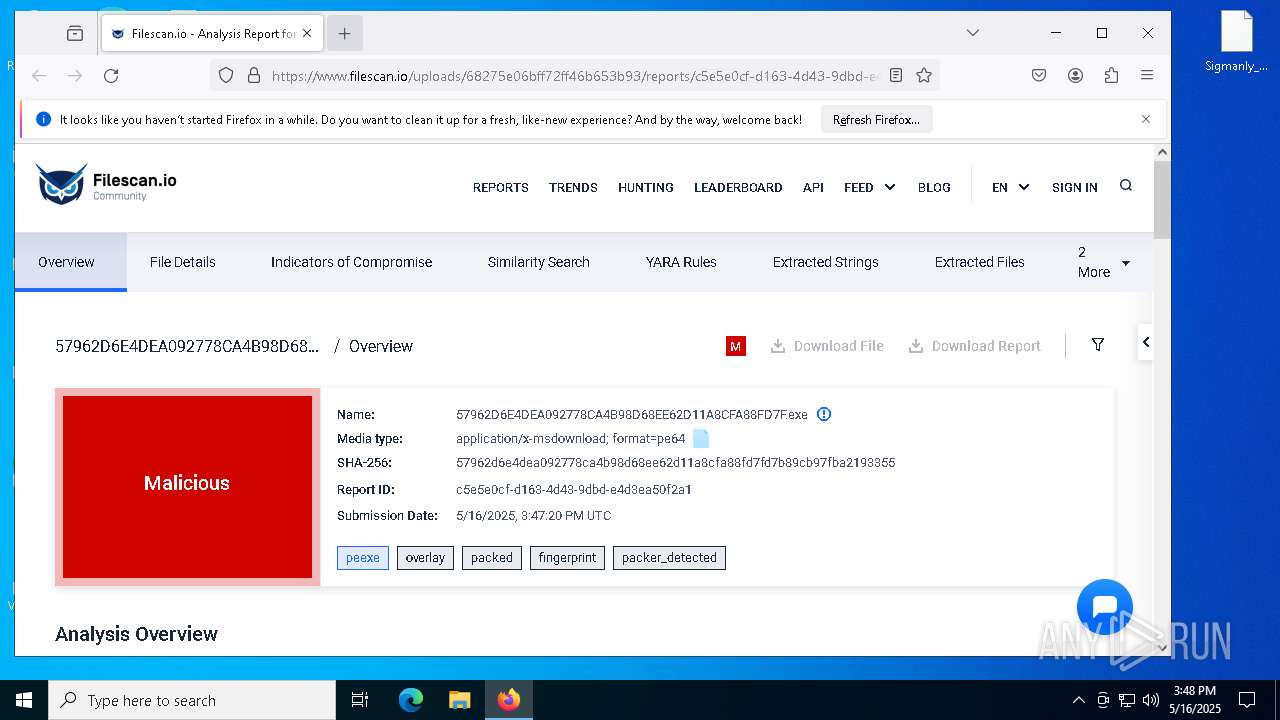1280x720 pixels.
Task: Click the page vertical scrollbar
Action: (x=1162, y=199)
